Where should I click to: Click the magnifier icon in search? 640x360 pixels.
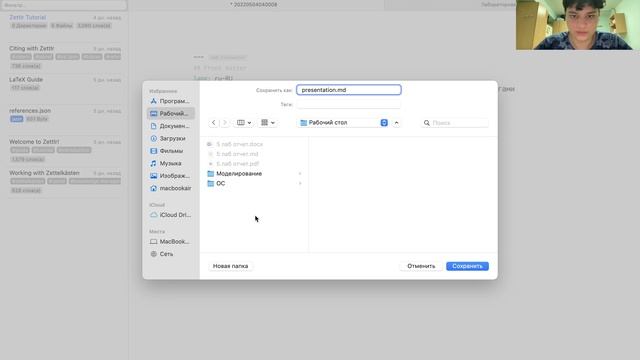427,123
